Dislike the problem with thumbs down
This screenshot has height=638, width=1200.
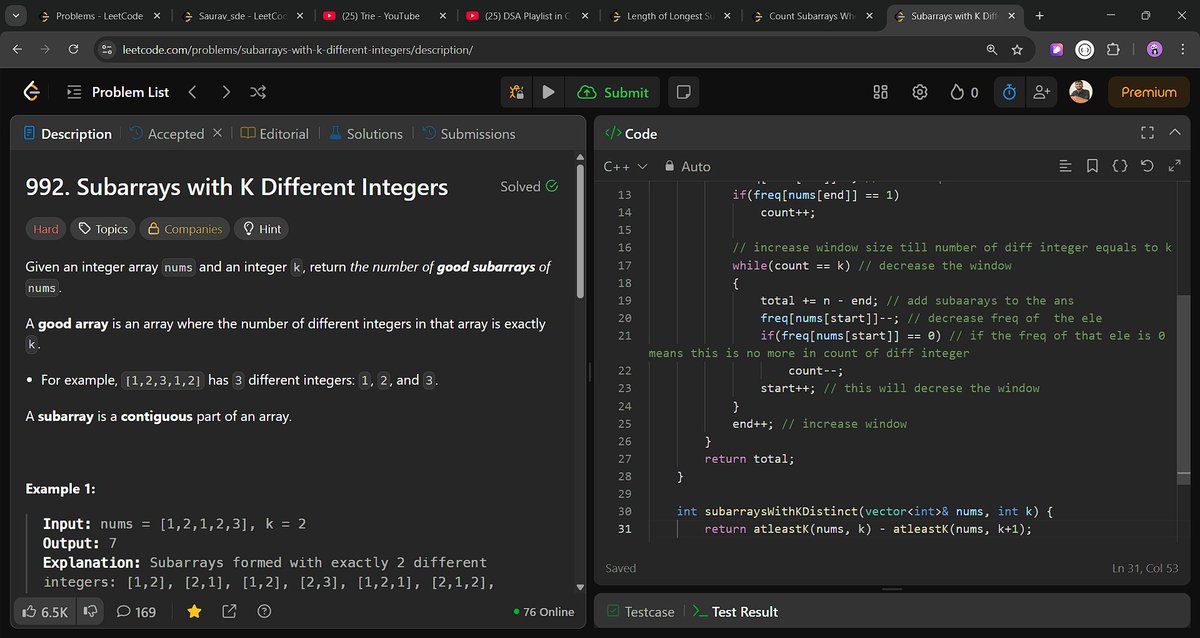click(90, 611)
